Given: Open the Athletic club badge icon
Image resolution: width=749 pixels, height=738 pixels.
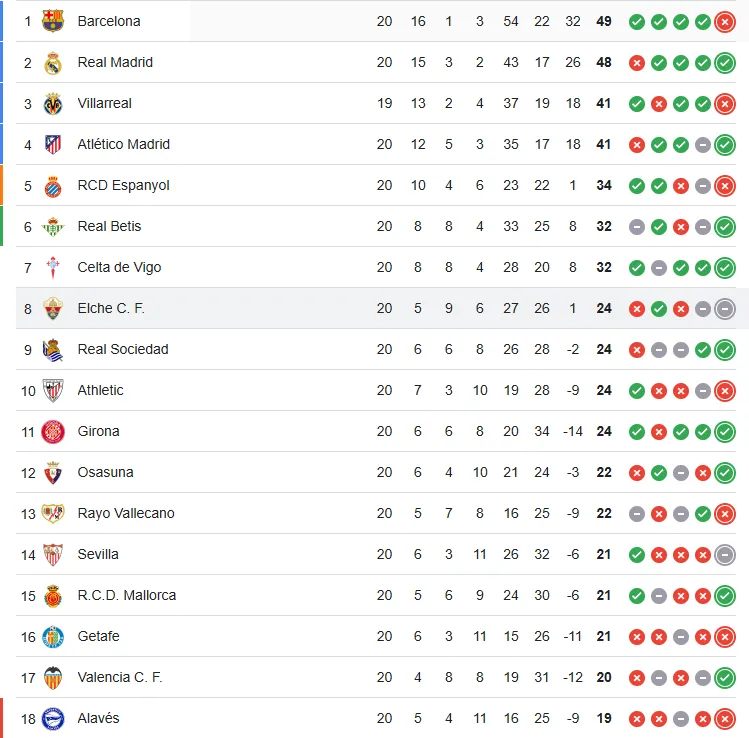Looking at the screenshot, I should point(53,390).
